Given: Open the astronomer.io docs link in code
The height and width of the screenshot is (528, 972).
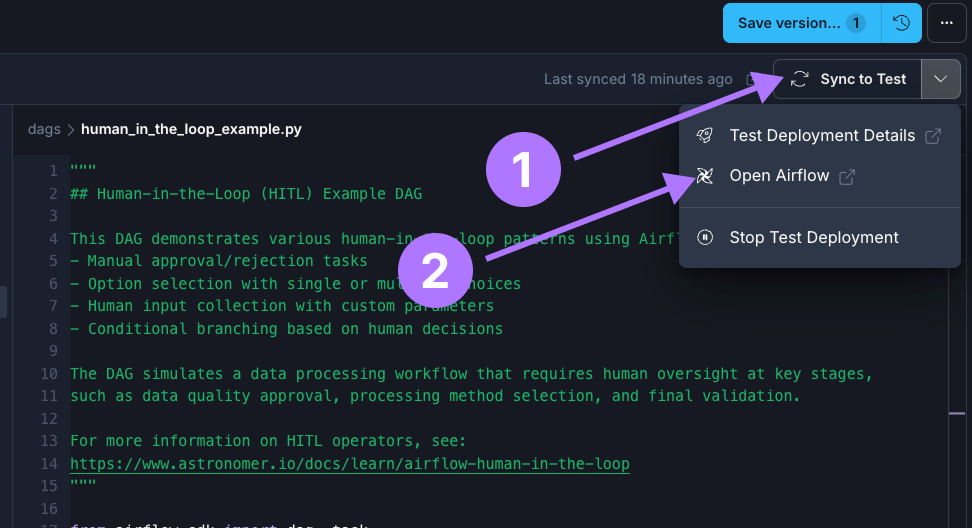Looking at the screenshot, I should coord(350,464).
